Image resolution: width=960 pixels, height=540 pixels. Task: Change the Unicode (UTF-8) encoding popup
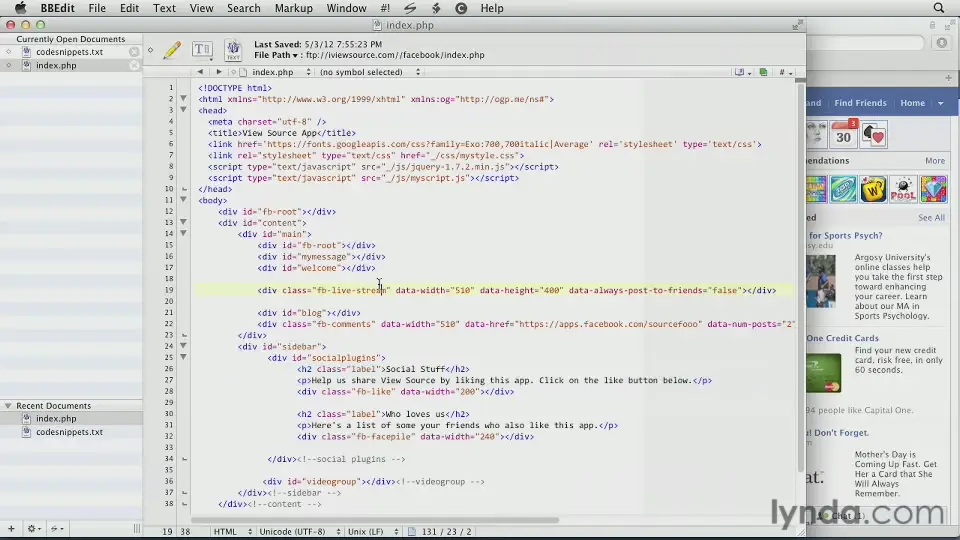299,531
